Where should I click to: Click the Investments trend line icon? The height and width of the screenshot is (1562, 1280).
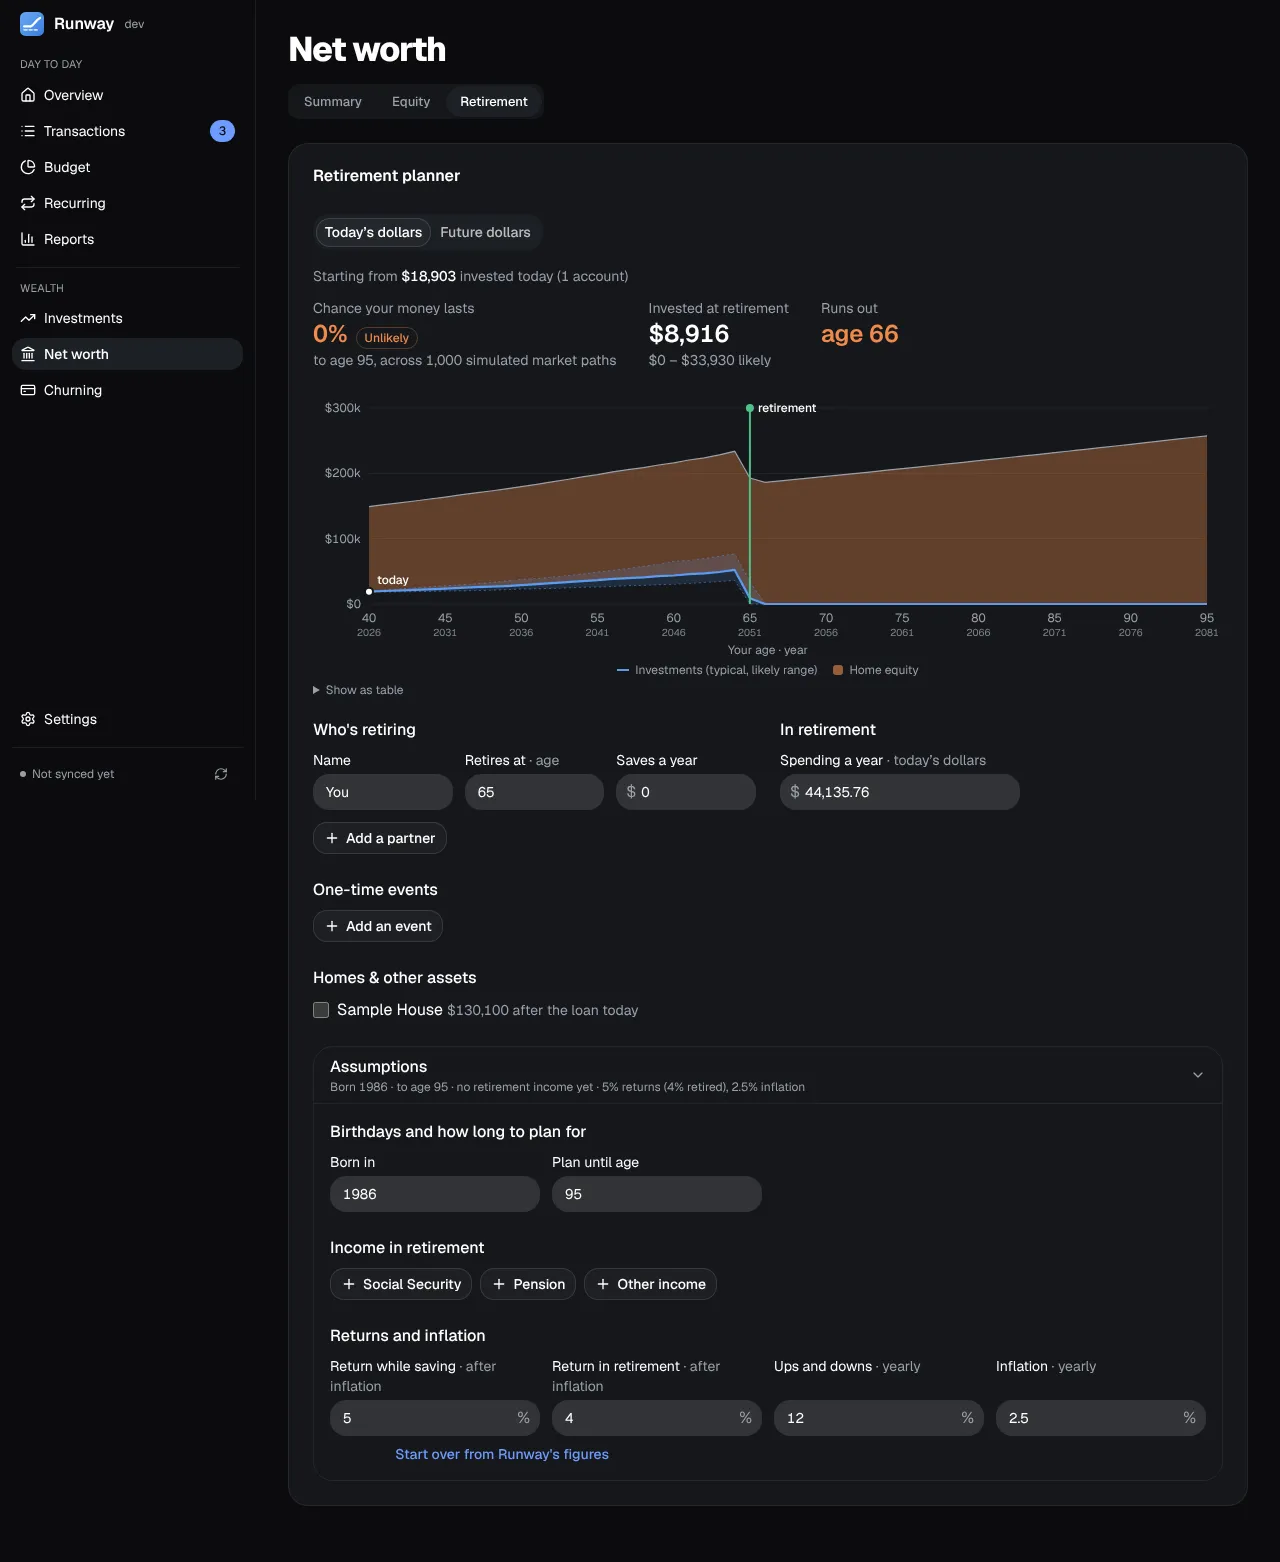coord(28,318)
